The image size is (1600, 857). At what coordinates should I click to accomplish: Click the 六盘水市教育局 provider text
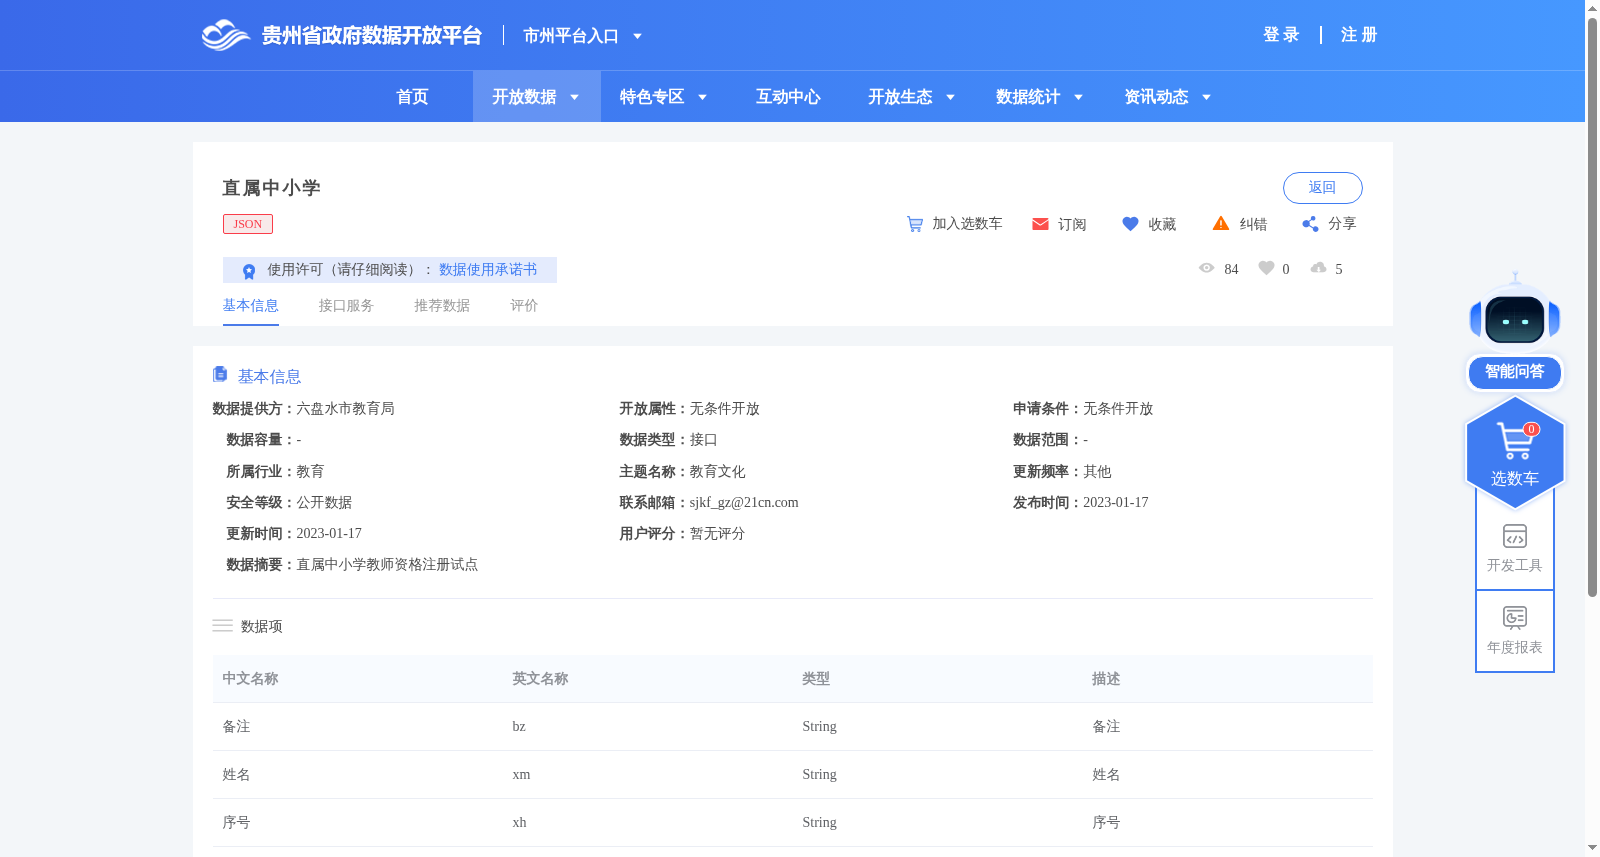pyautogui.click(x=345, y=409)
